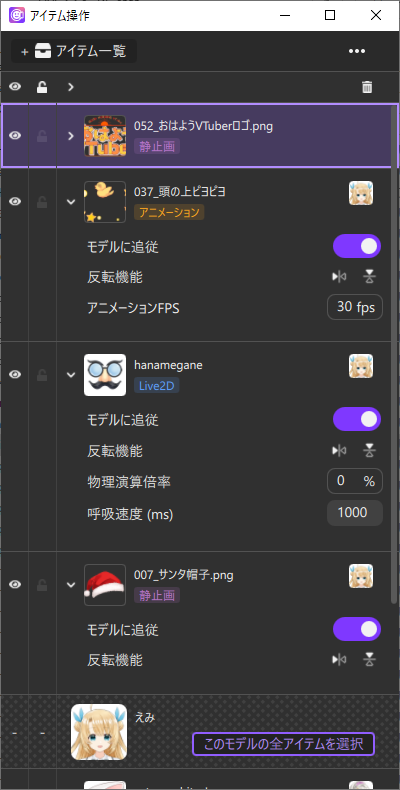Hide the 007_サンタ帽子.png item via eye
This screenshot has height=790, width=400.
(x=15, y=584)
